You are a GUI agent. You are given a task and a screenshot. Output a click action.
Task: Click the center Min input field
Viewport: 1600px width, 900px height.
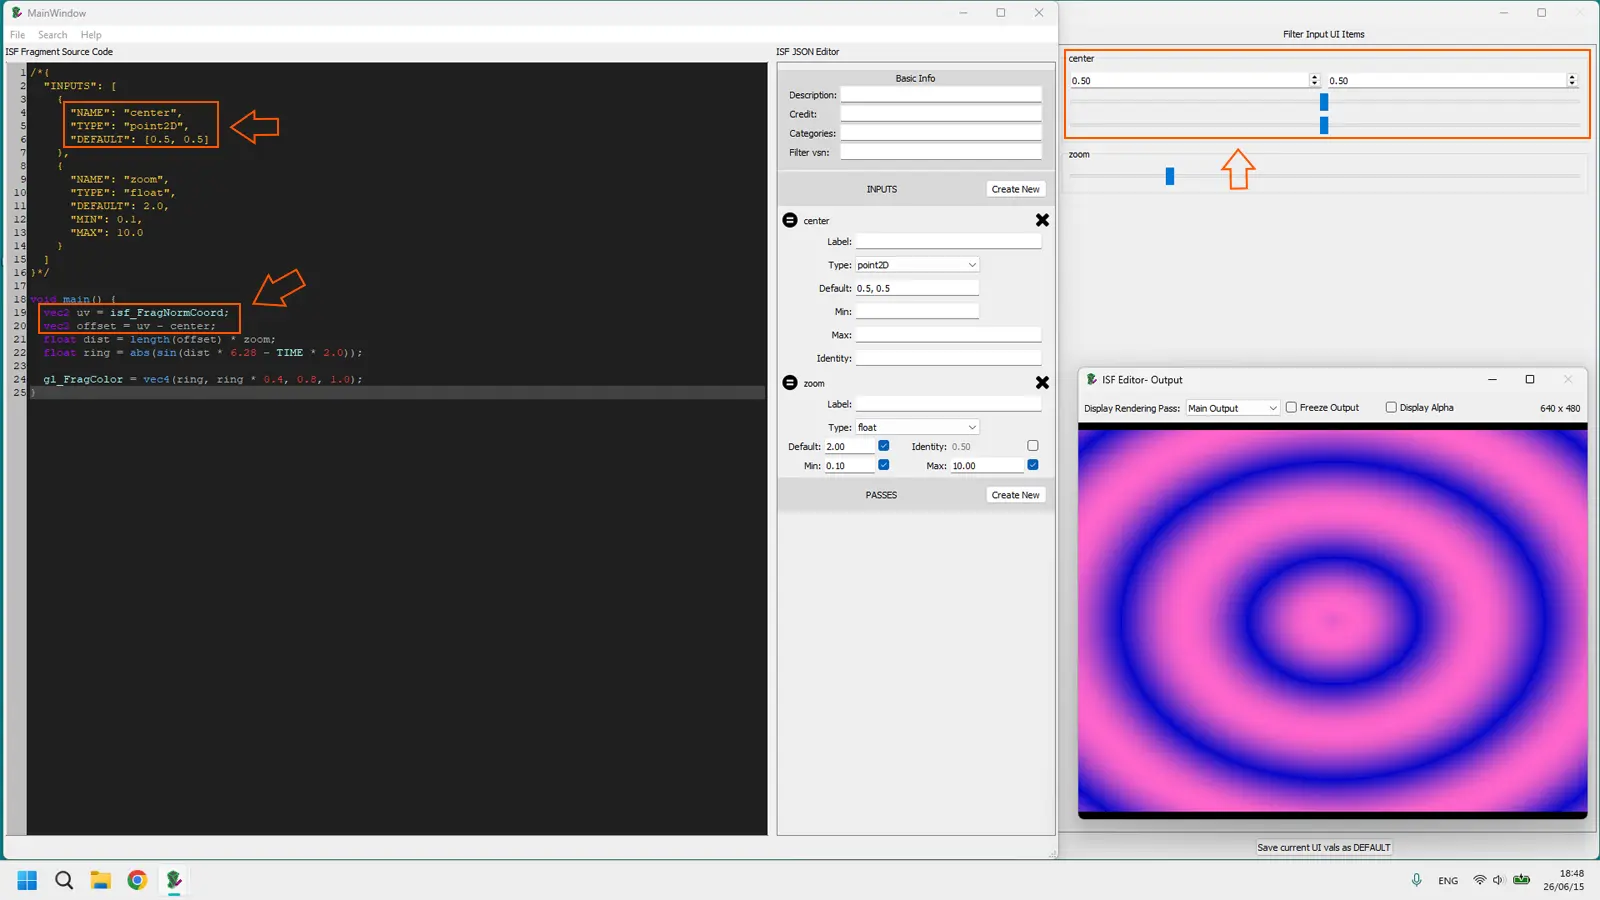point(916,311)
